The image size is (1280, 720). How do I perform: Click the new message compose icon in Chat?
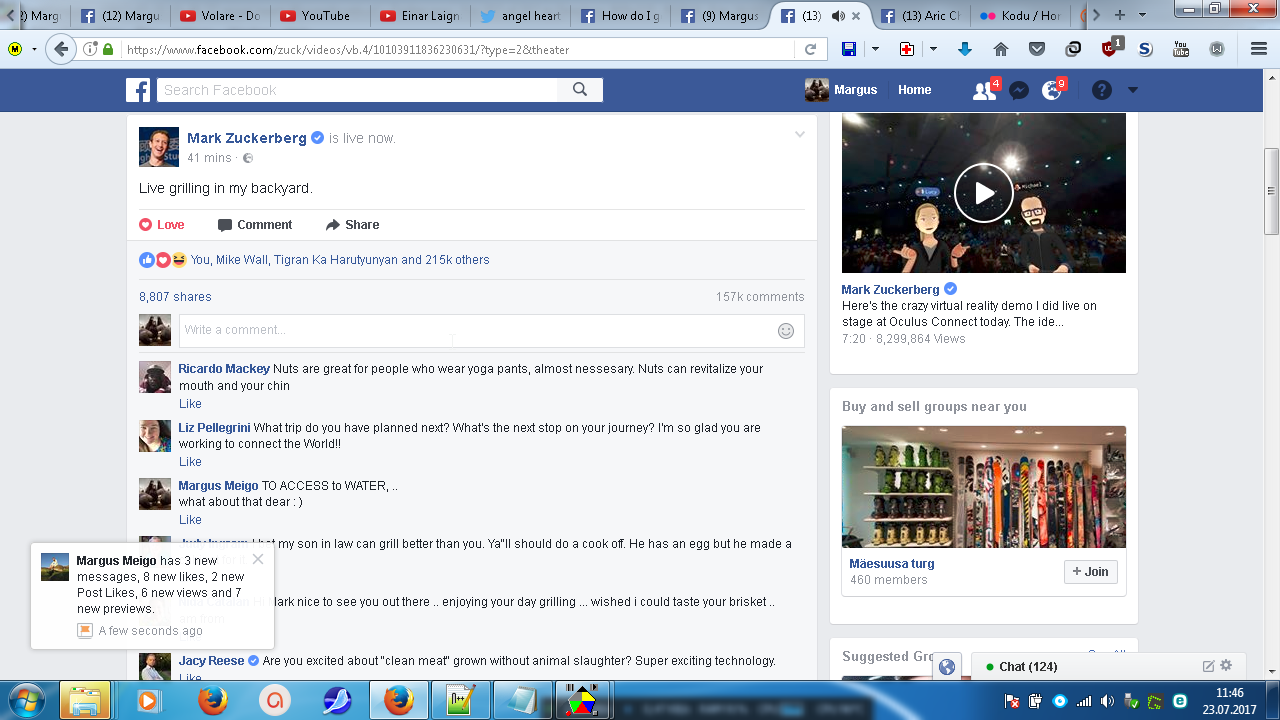(1208, 666)
